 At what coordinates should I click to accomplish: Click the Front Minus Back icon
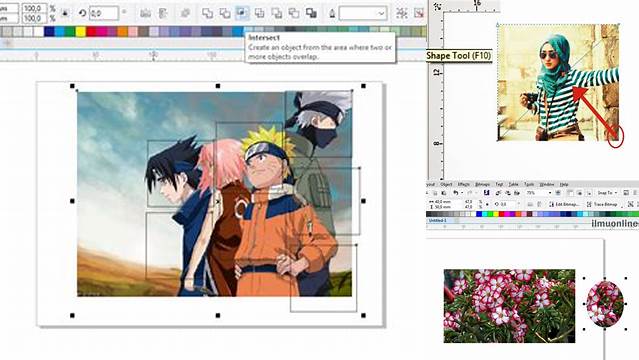(x=277, y=13)
